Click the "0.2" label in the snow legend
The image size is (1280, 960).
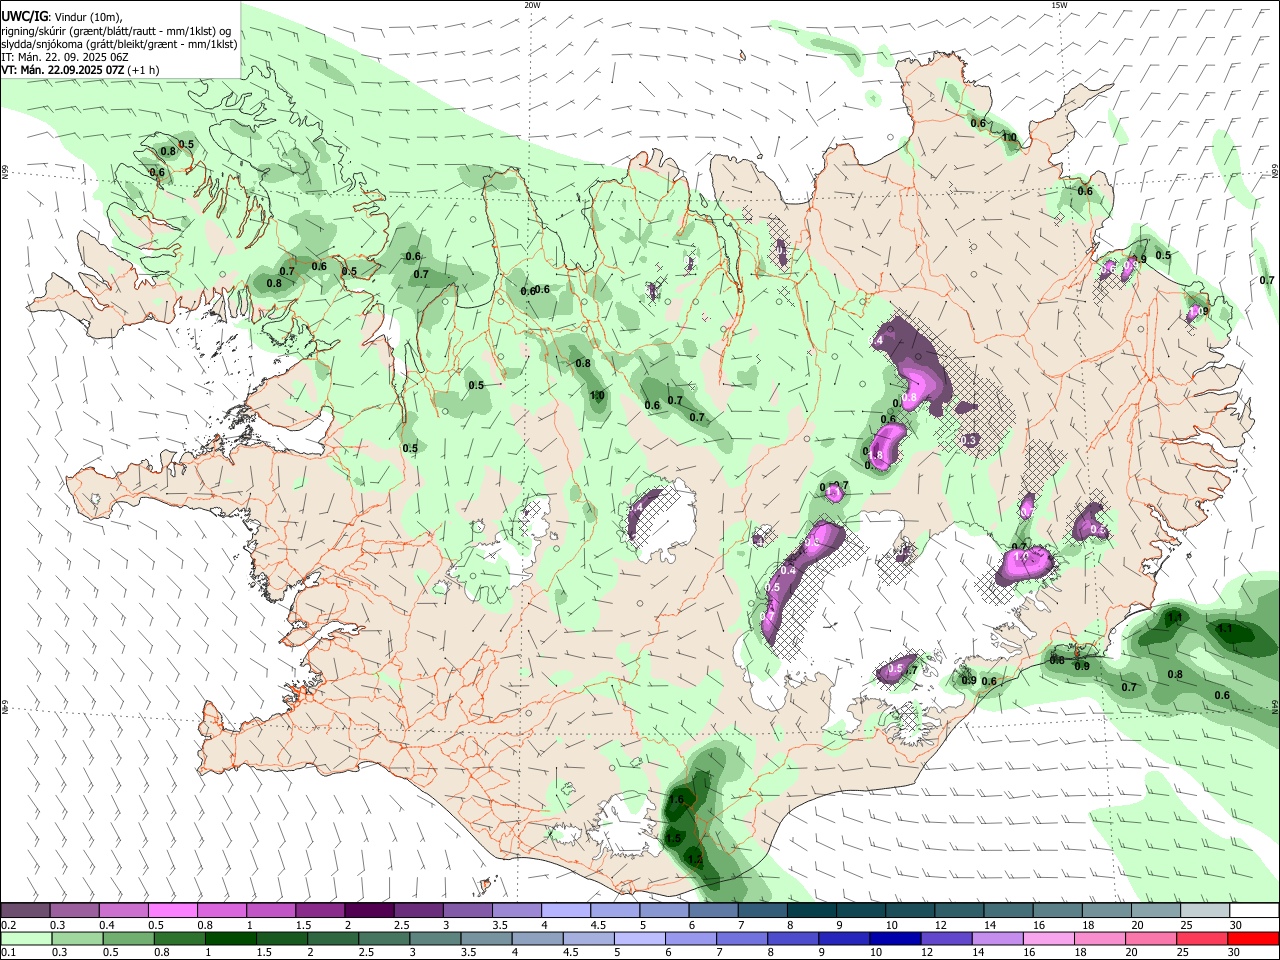tap(8, 925)
